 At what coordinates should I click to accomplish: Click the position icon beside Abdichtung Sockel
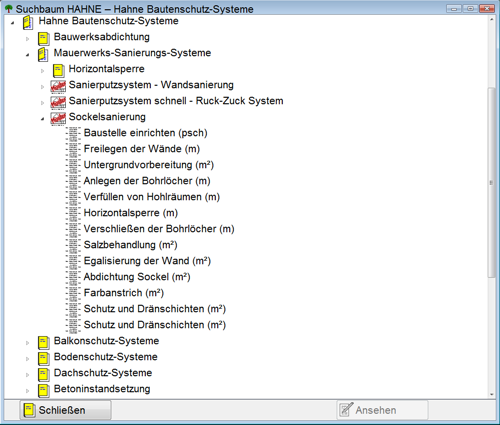point(73,277)
